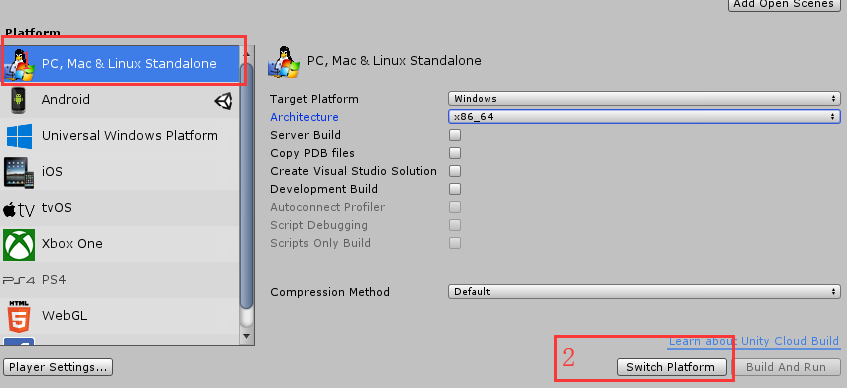Choose the PS4 logo icon
847x388 pixels.
click(x=19, y=280)
